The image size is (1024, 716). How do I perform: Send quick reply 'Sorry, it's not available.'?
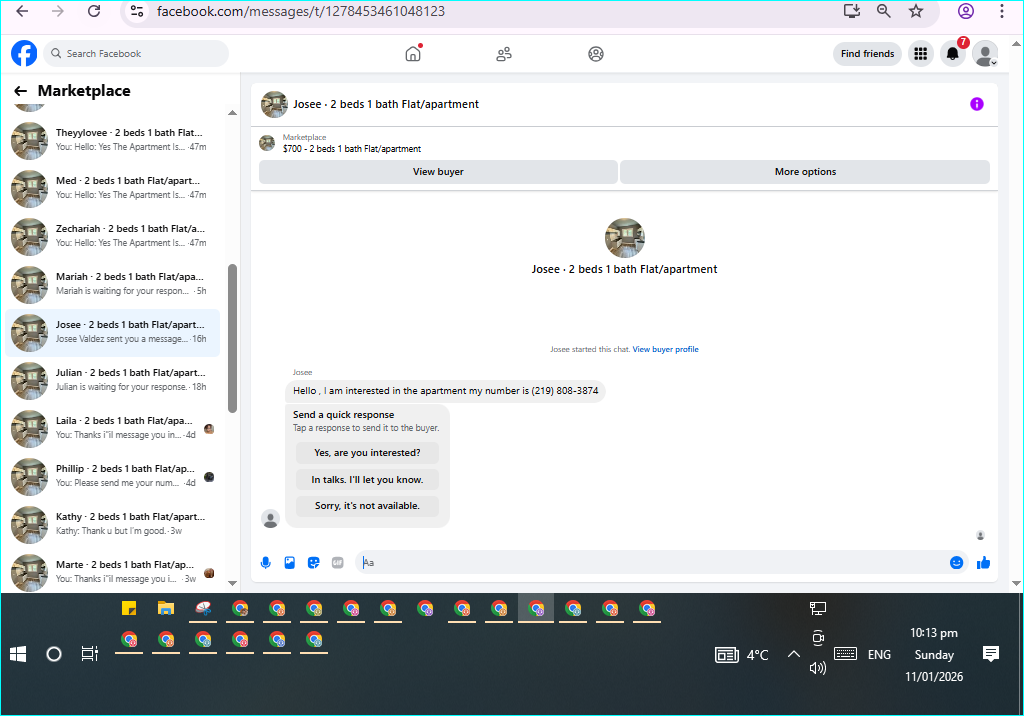[x=367, y=506]
